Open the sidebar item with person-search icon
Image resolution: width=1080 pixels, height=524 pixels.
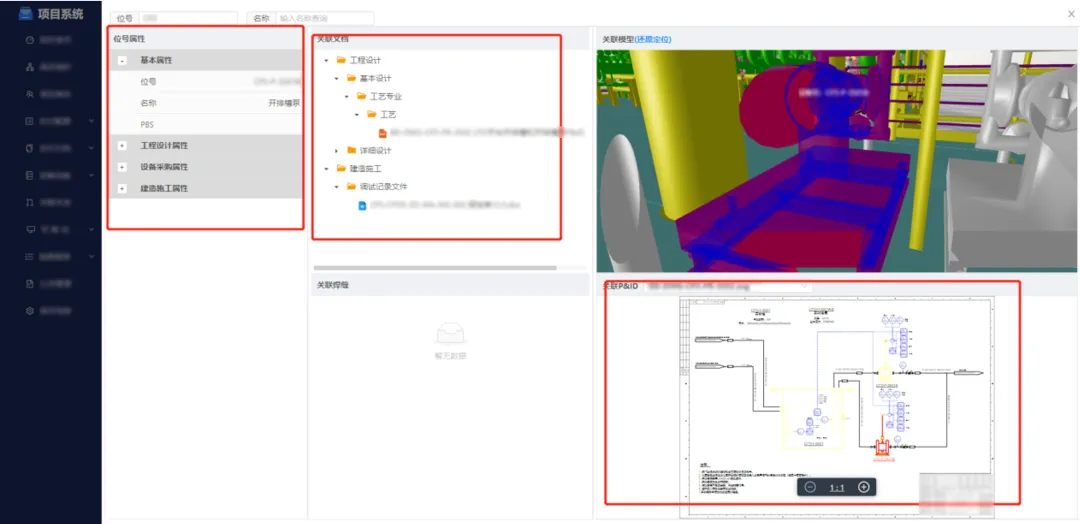pyautogui.click(x=30, y=94)
